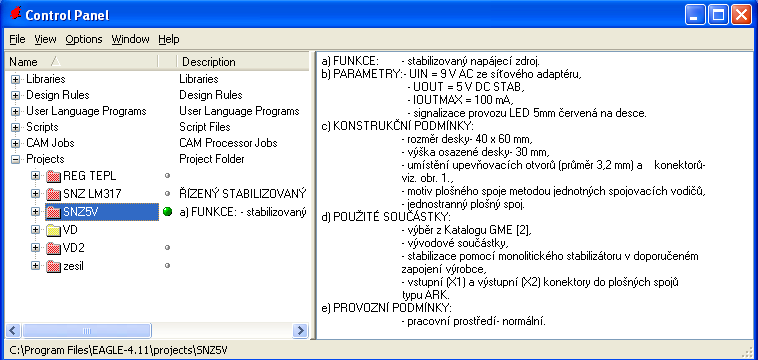Image resolution: width=758 pixels, height=360 pixels.
Task: Expand the SNZ LM317 project
Action: tap(35, 194)
